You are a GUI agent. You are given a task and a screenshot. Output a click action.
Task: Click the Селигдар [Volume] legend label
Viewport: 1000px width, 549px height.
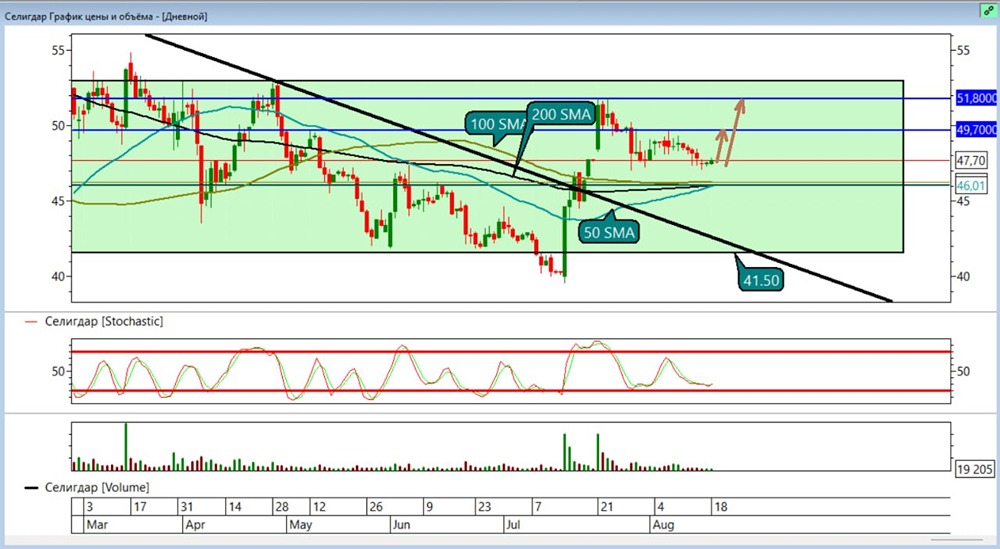[x=97, y=488]
